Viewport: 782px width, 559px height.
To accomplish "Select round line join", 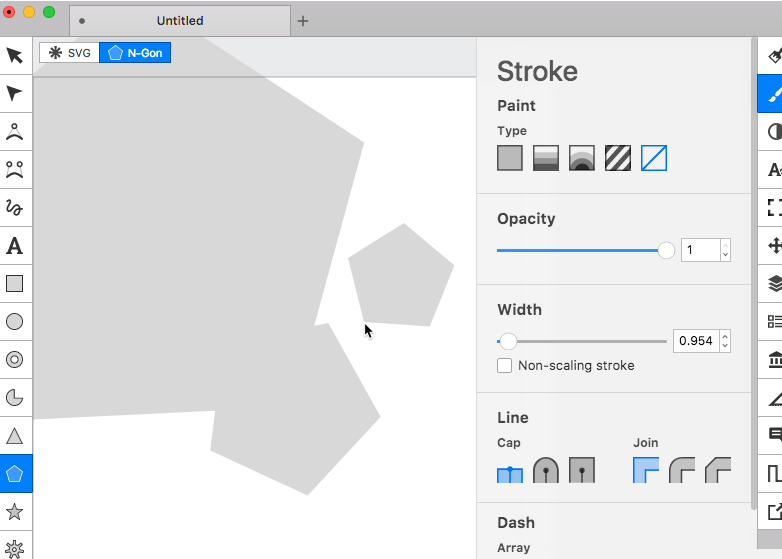I will (682, 470).
